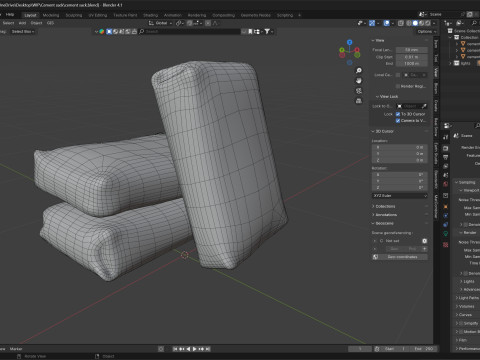Screen dimensions: 480x360
Task: Select rendered viewport shading mode
Action: 428,23
